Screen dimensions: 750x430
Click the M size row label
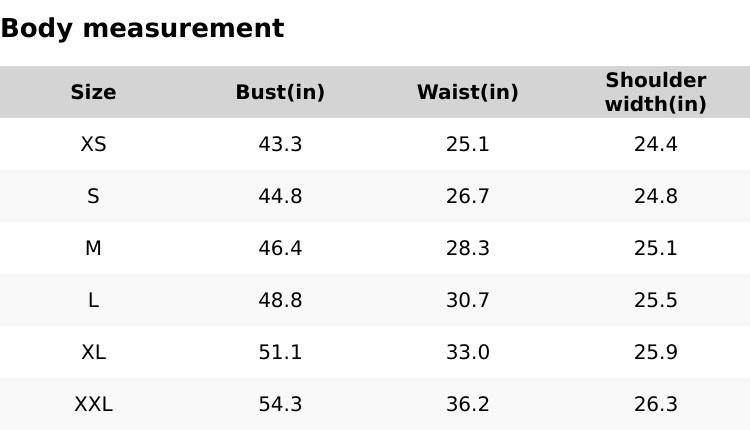coord(93,248)
